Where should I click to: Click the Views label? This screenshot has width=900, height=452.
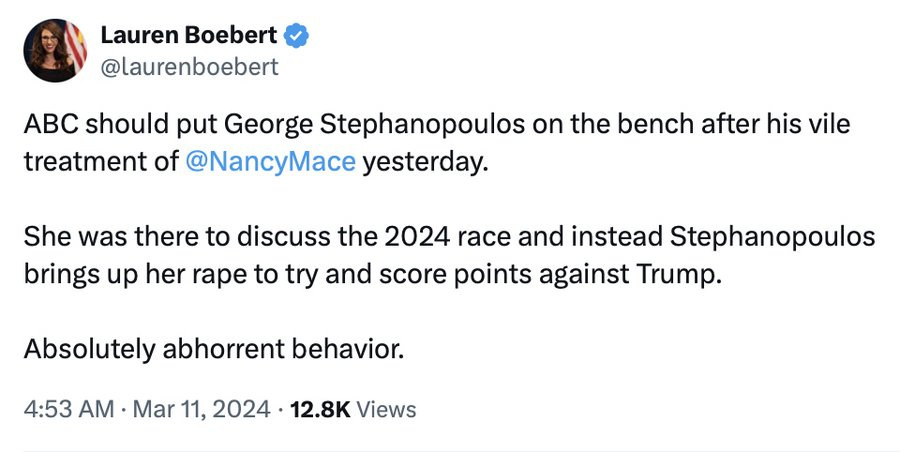pos(386,409)
